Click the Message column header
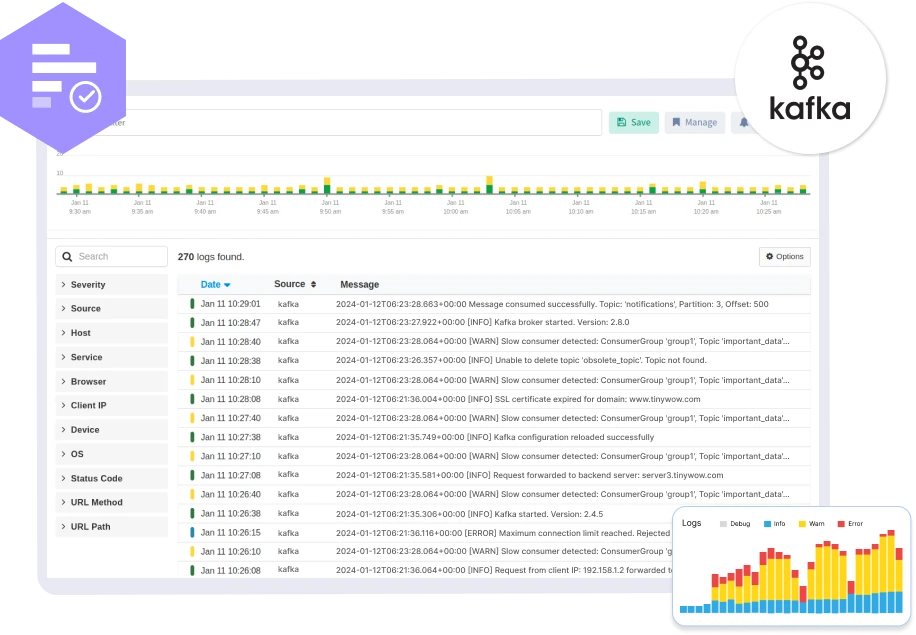Image resolution: width=916 pixels, height=635 pixels. click(359, 284)
